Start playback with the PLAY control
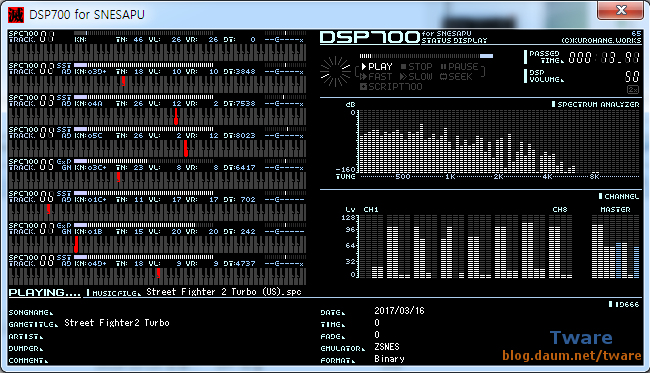 coord(376,66)
